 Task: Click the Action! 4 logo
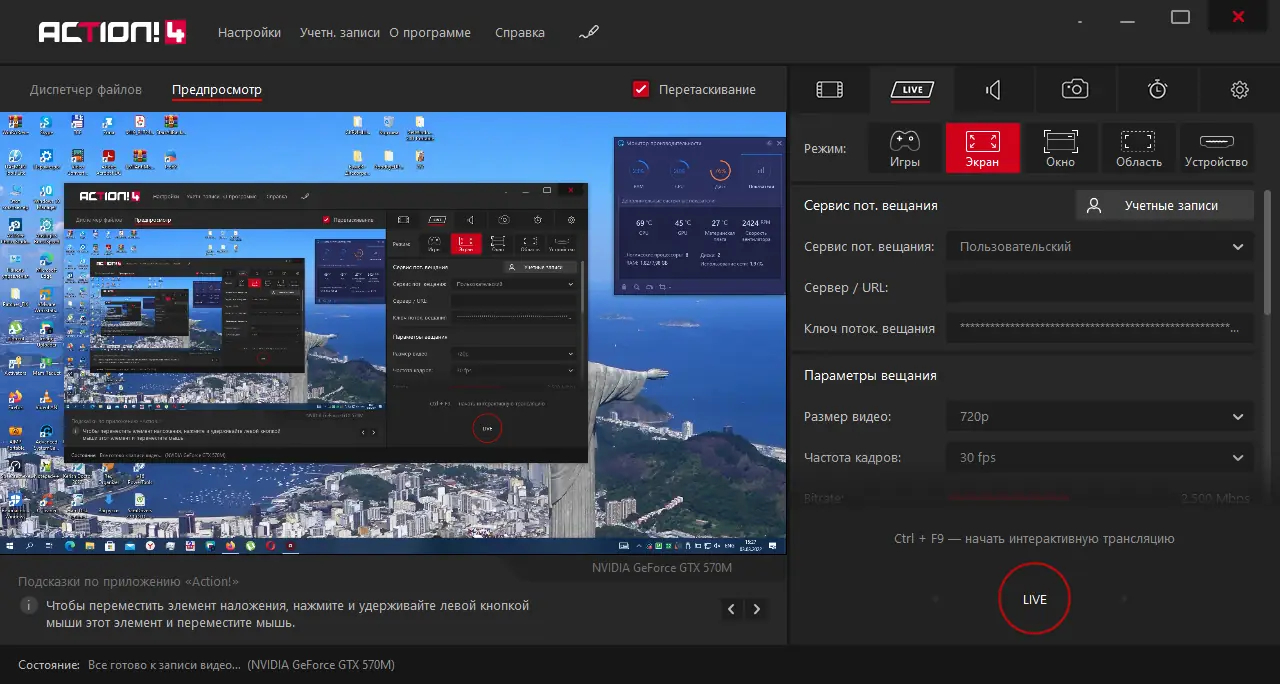110,32
